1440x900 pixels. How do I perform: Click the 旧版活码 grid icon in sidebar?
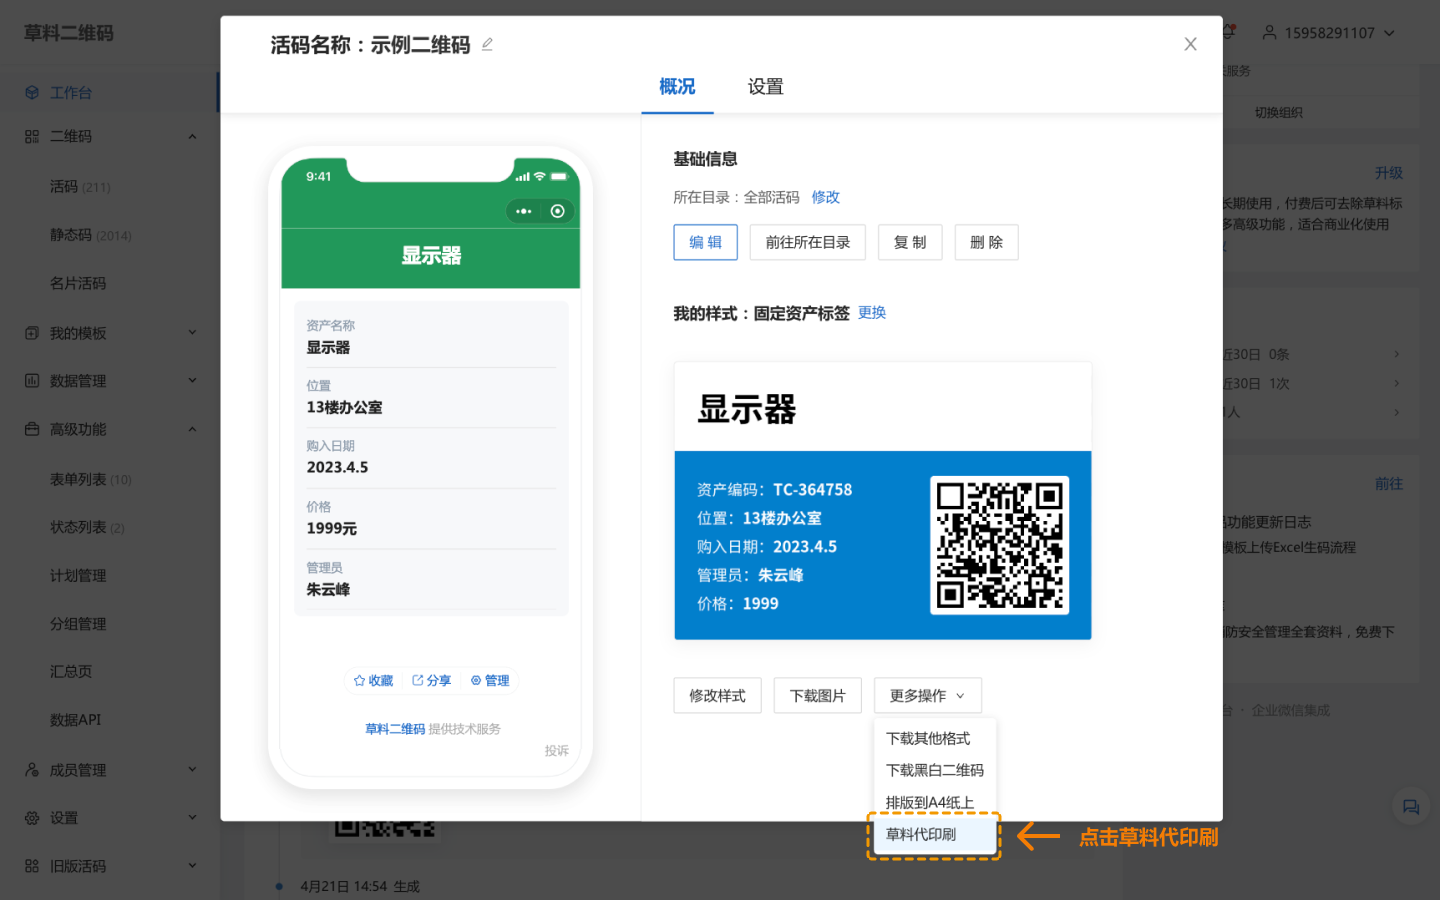(x=32, y=866)
